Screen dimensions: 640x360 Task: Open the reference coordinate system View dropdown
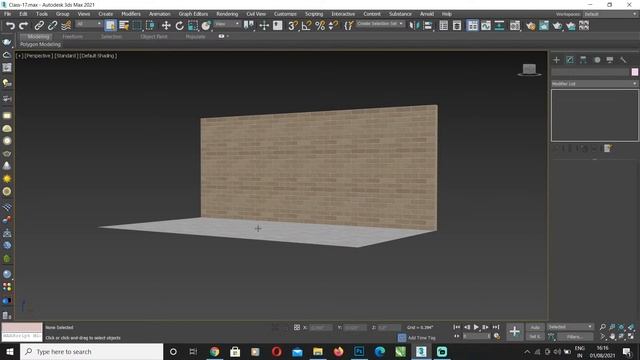tap(227, 24)
